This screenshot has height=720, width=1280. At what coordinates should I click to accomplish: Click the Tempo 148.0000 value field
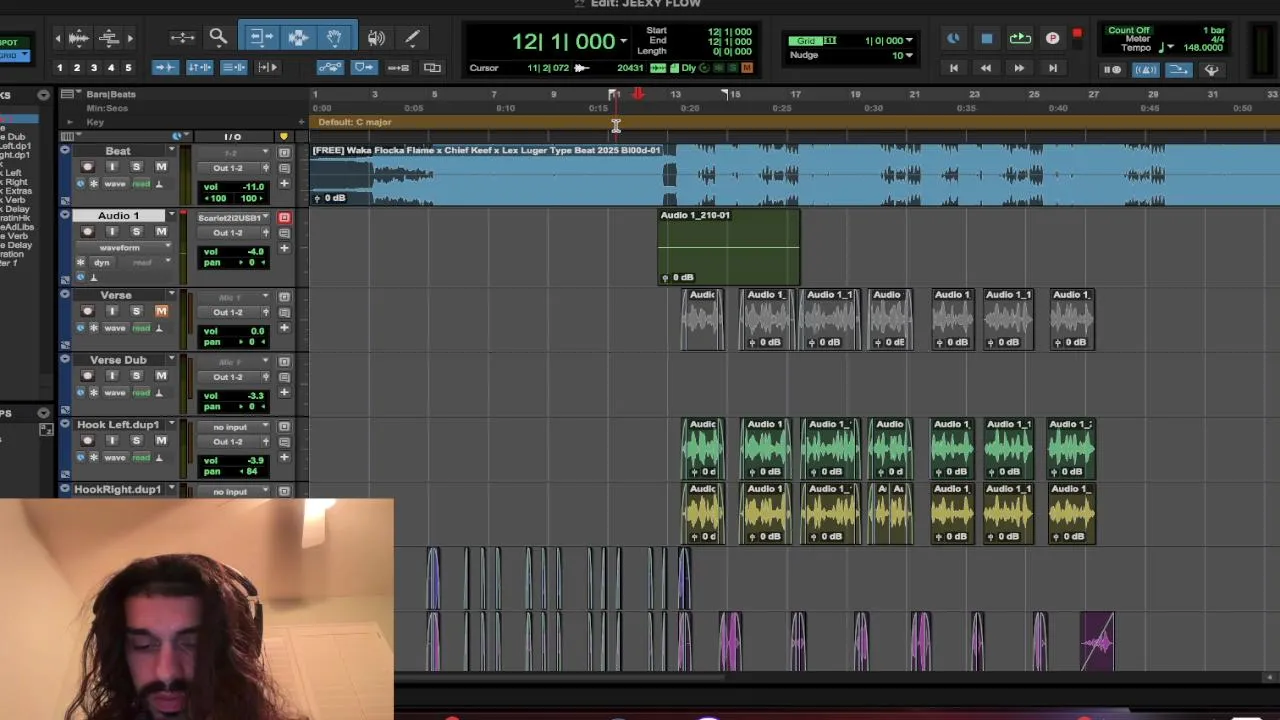tap(1203, 48)
